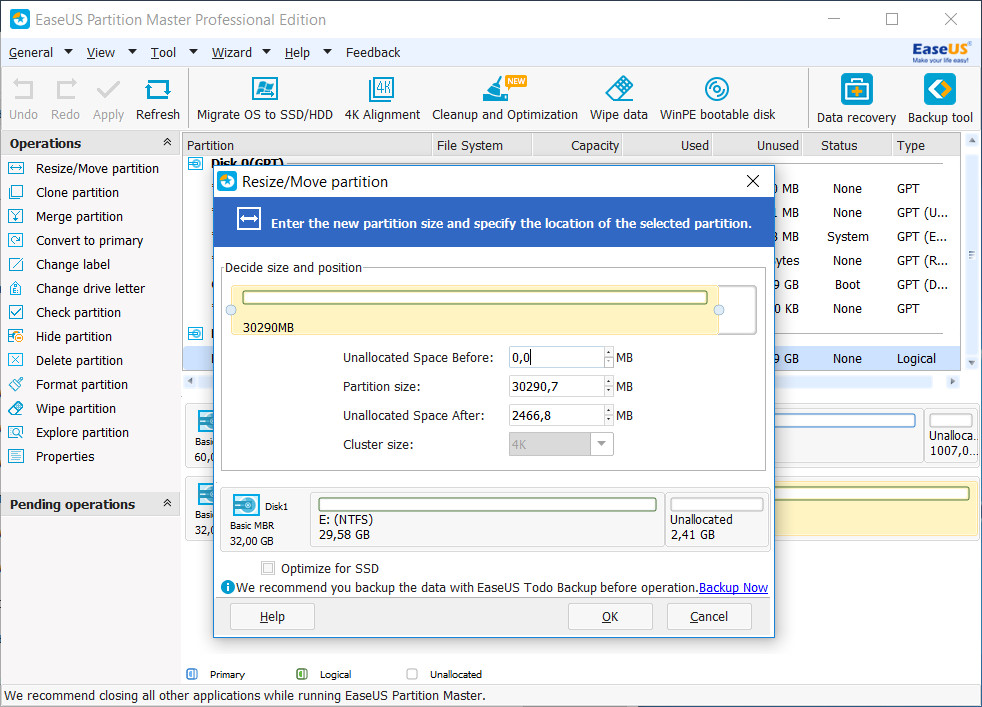Collapse the Operations panel
982x707 pixels.
[x=167, y=142]
